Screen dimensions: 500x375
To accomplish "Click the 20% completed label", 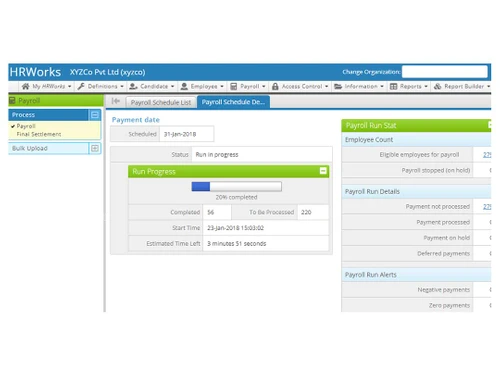I will pos(236,197).
